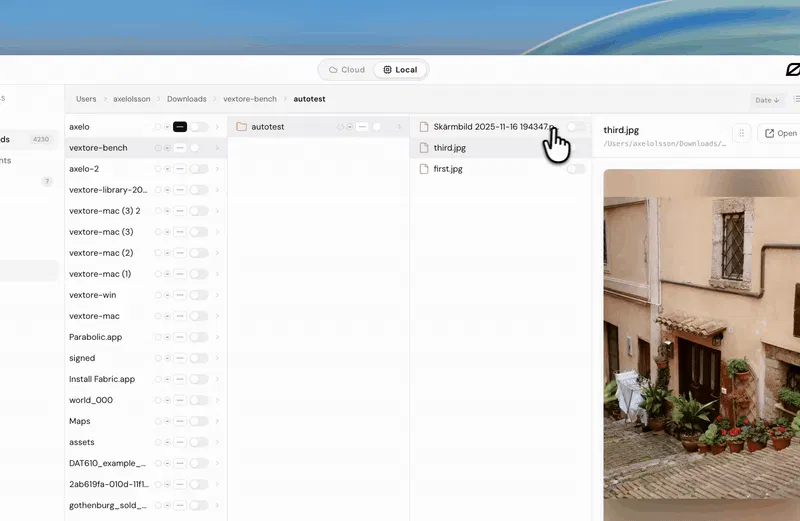Open the Date sort dropdown
The width and height of the screenshot is (800, 521).
(767, 100)
